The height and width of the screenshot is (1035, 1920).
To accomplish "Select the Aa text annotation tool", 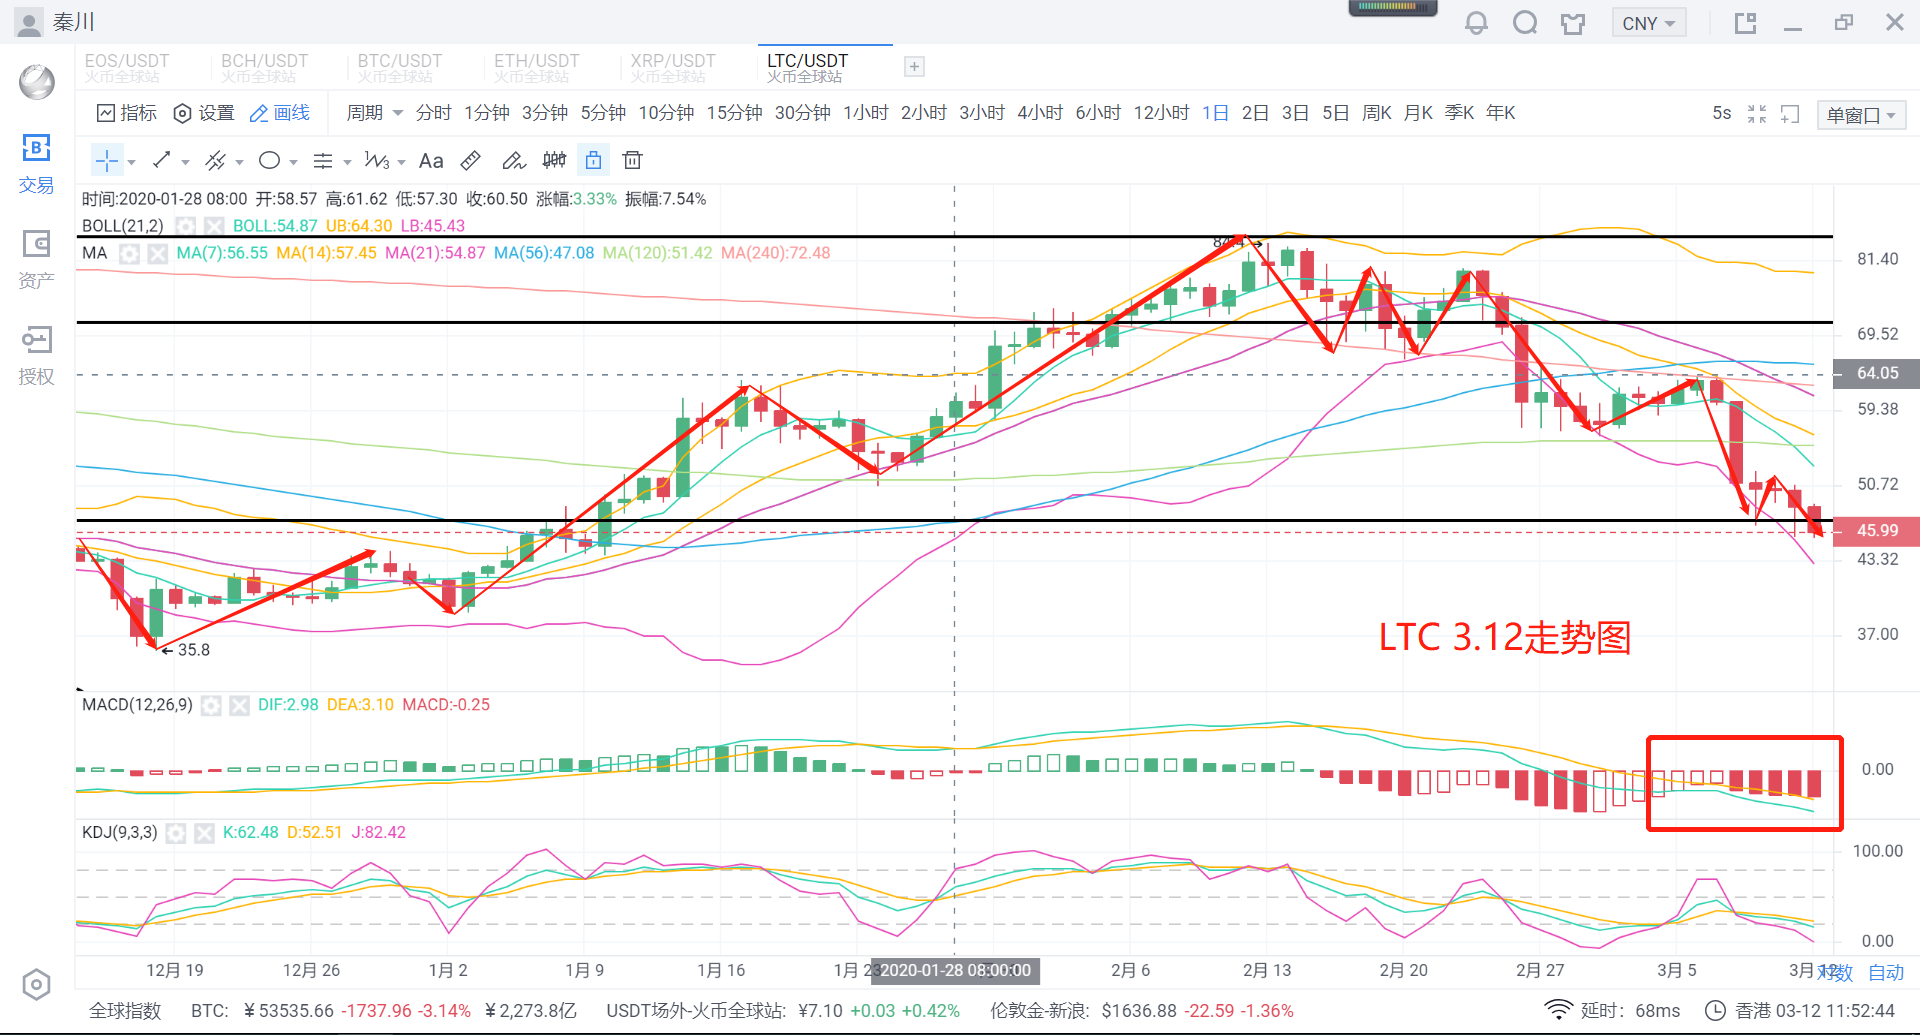I will tap(431, 160).
